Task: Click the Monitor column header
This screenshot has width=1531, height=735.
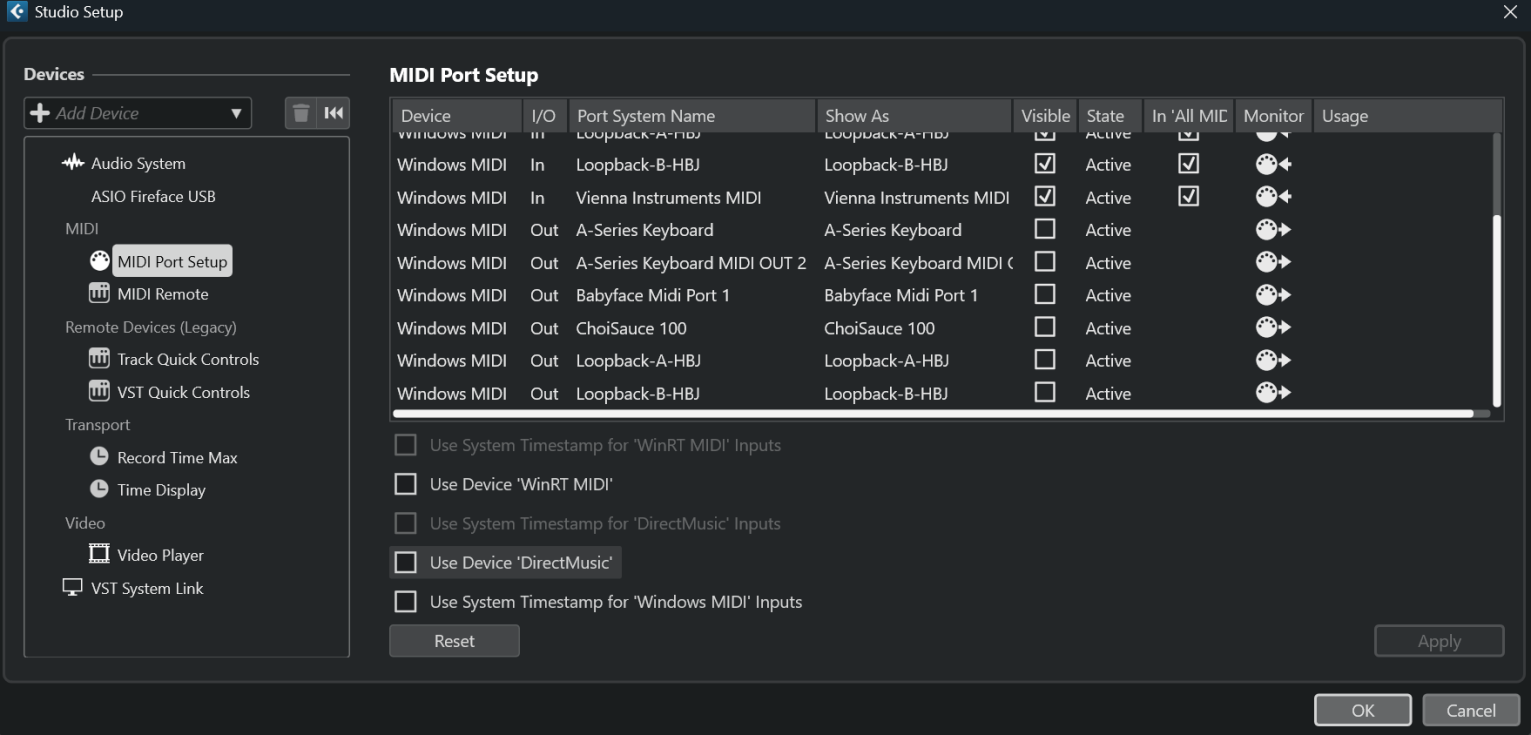Action: pos(1274,116)
